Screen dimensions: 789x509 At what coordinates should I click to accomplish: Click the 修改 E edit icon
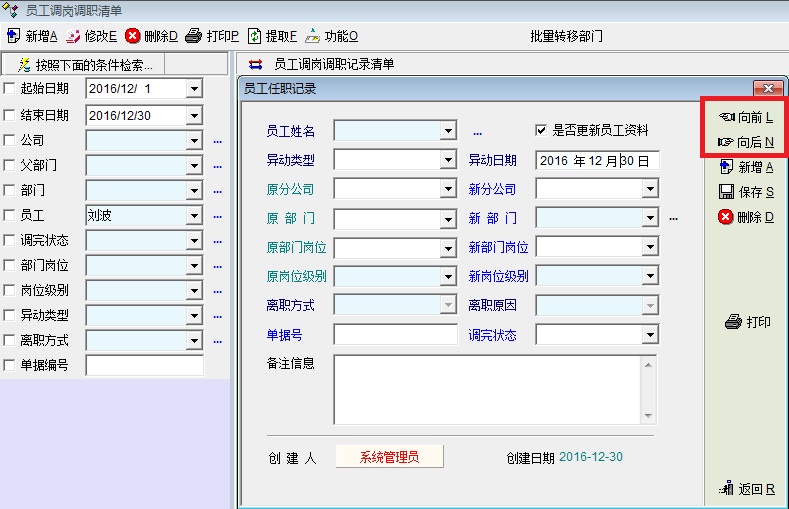(73, 36)
